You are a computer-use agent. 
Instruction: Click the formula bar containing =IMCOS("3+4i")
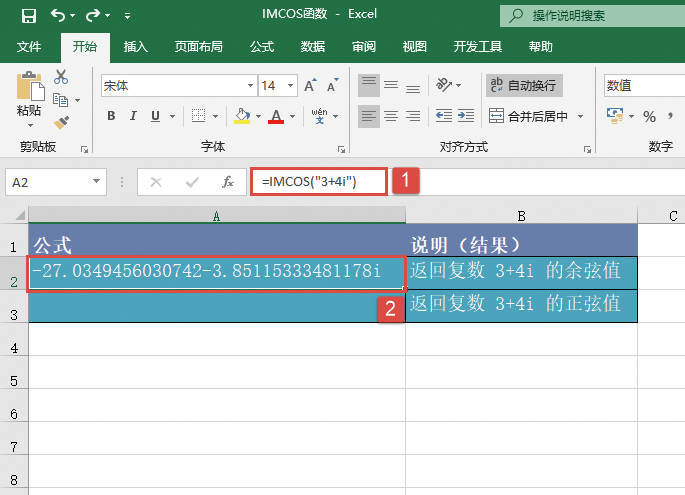point(318,182)
